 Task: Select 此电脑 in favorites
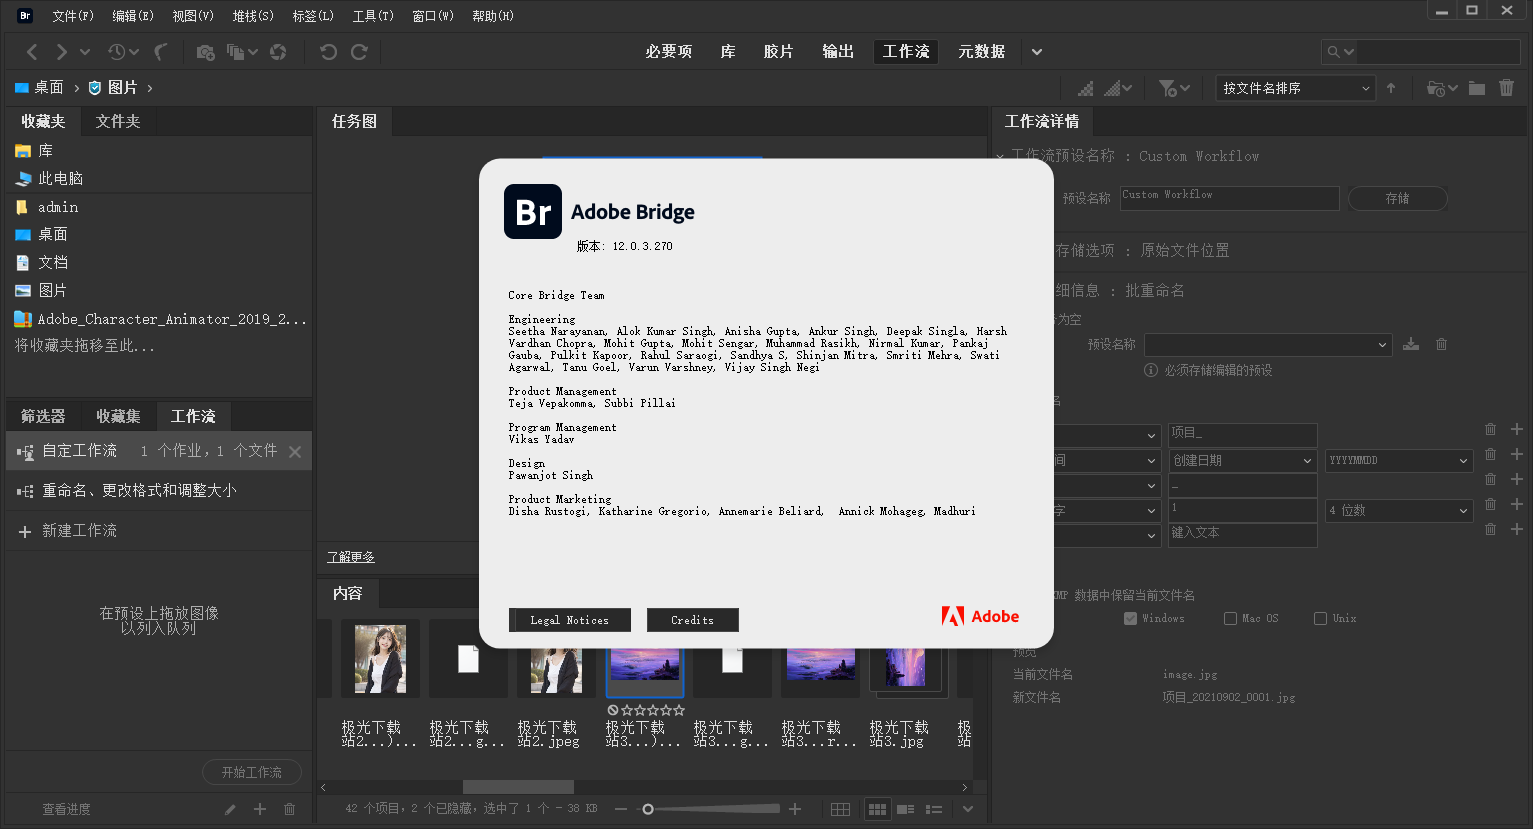[60, 179]
